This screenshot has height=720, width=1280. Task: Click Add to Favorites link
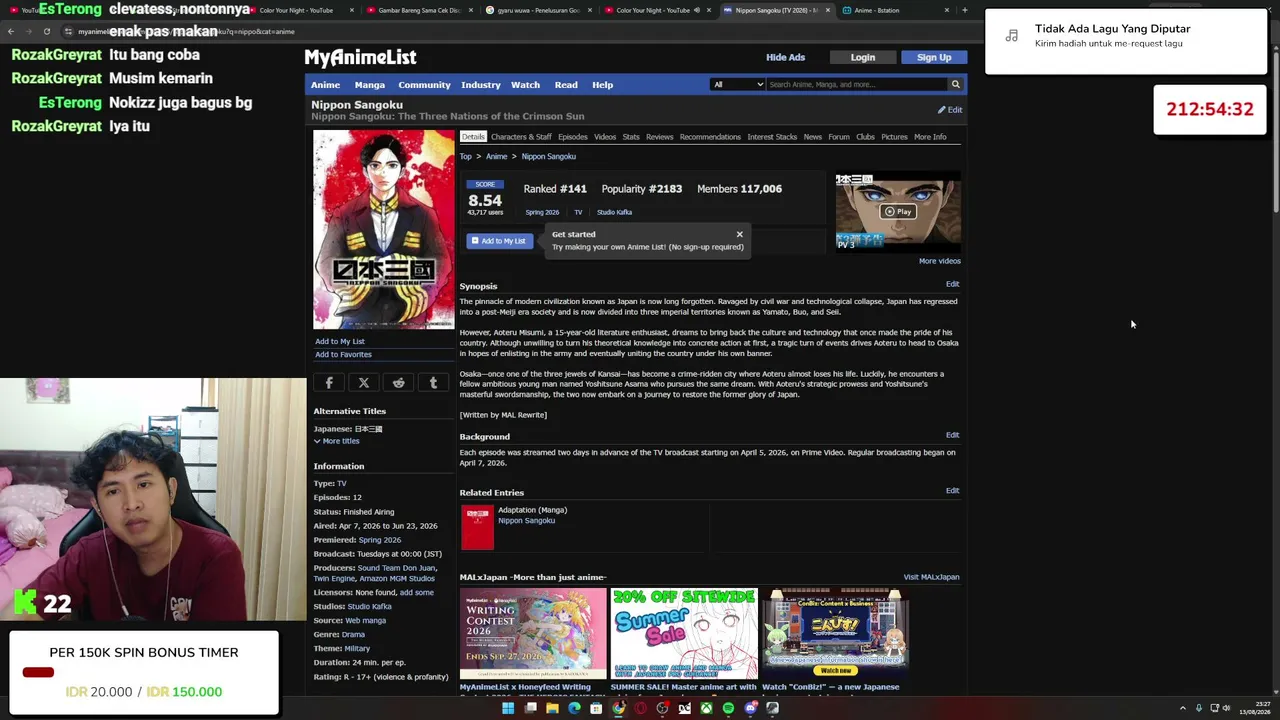click(343, 354)
